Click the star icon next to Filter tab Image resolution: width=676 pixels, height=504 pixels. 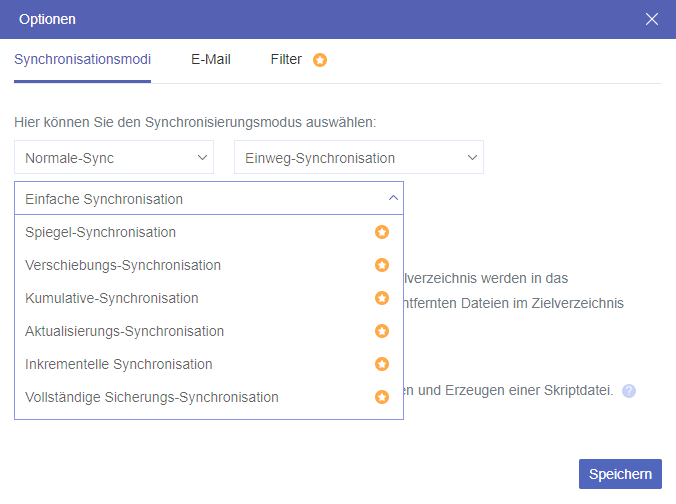point(320,60)
